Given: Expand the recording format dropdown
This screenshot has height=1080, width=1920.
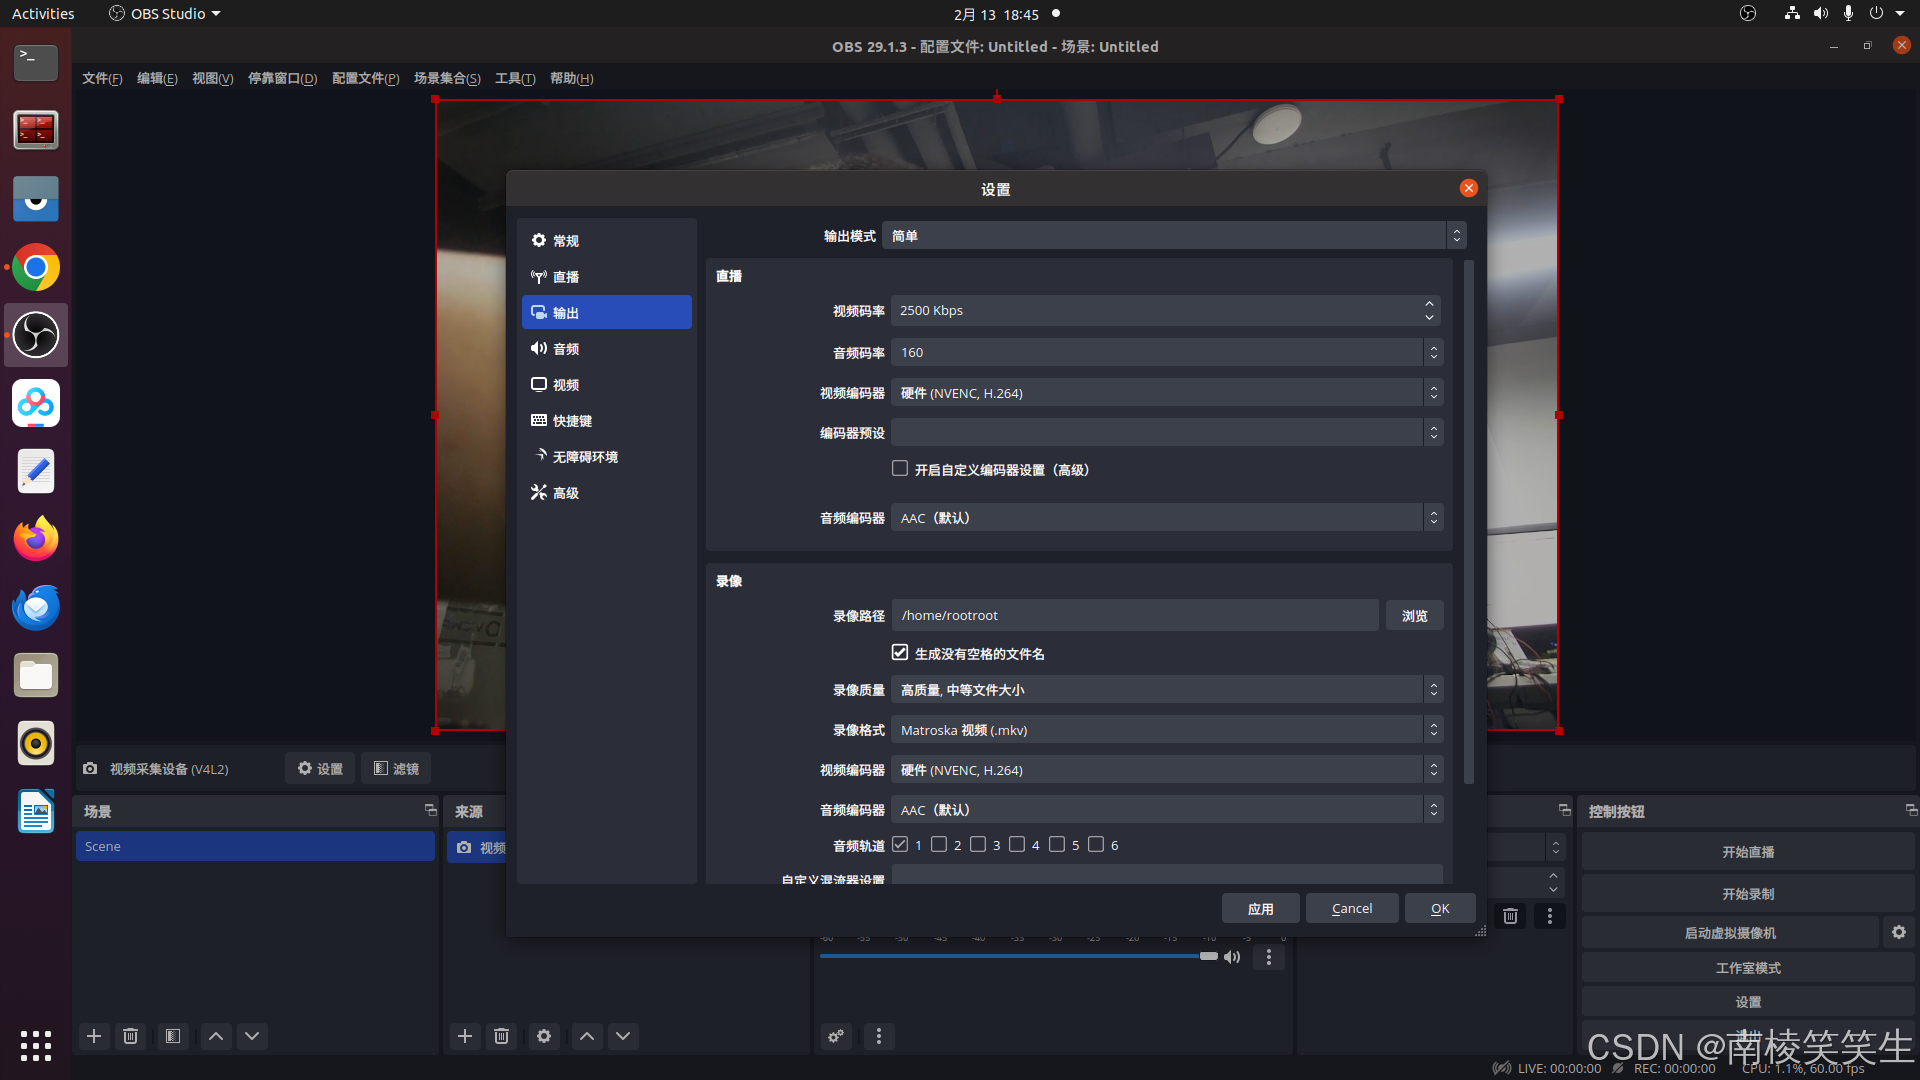Looking at the screenshot, I should pos(1166,730).
